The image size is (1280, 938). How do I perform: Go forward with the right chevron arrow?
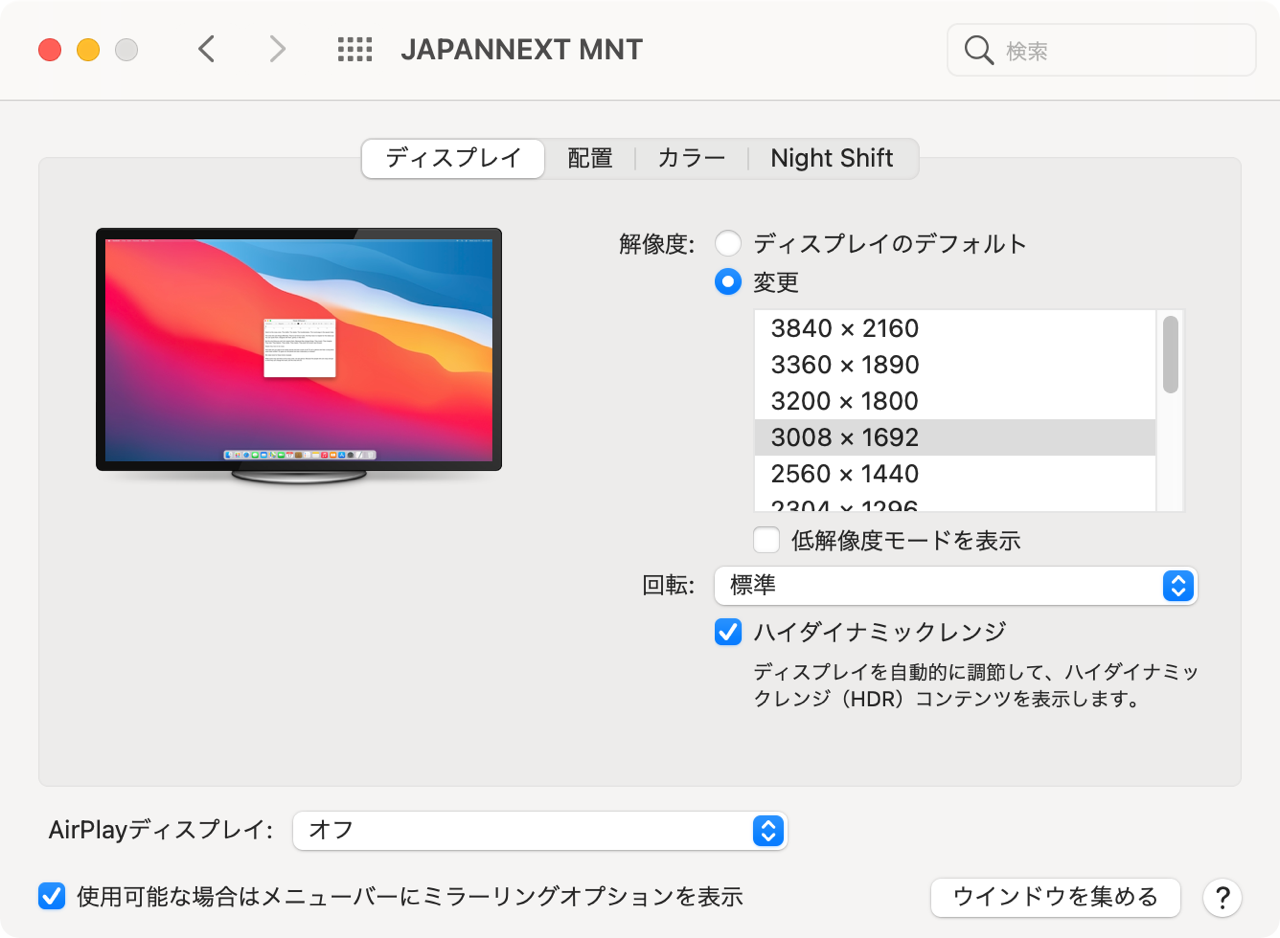click(277, 49)
